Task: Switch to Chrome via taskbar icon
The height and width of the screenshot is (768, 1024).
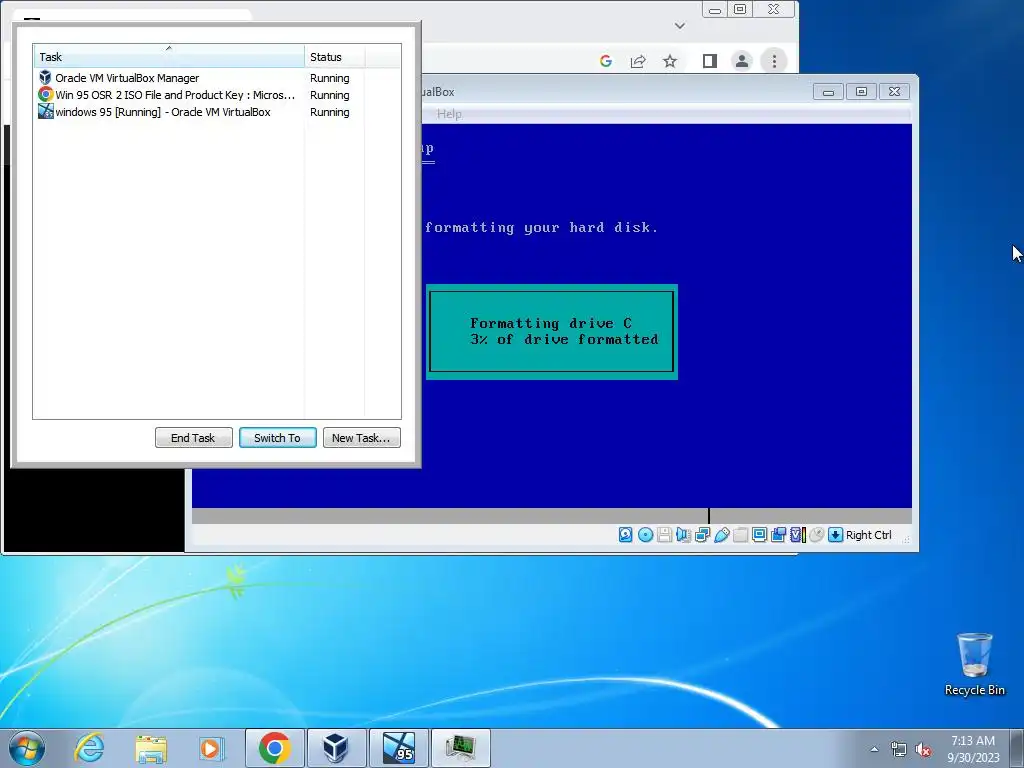Action: (x=274, y=748)
